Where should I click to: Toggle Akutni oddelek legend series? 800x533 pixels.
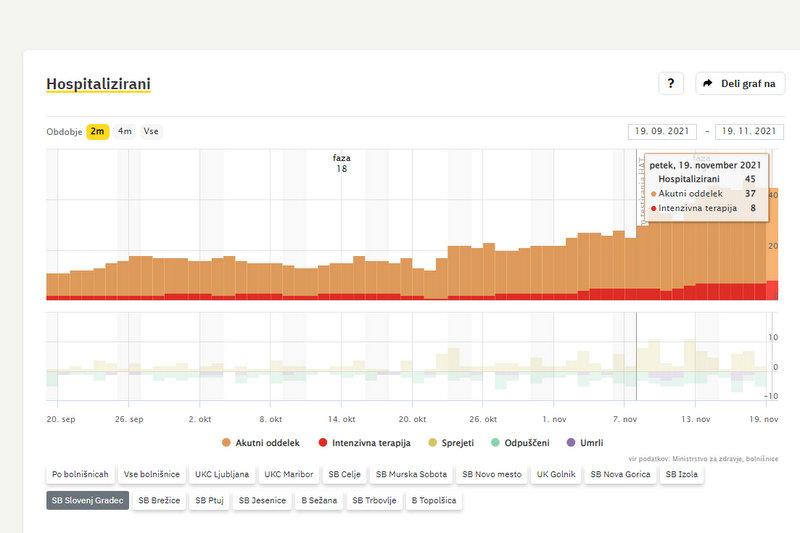[x=264, y=442]
